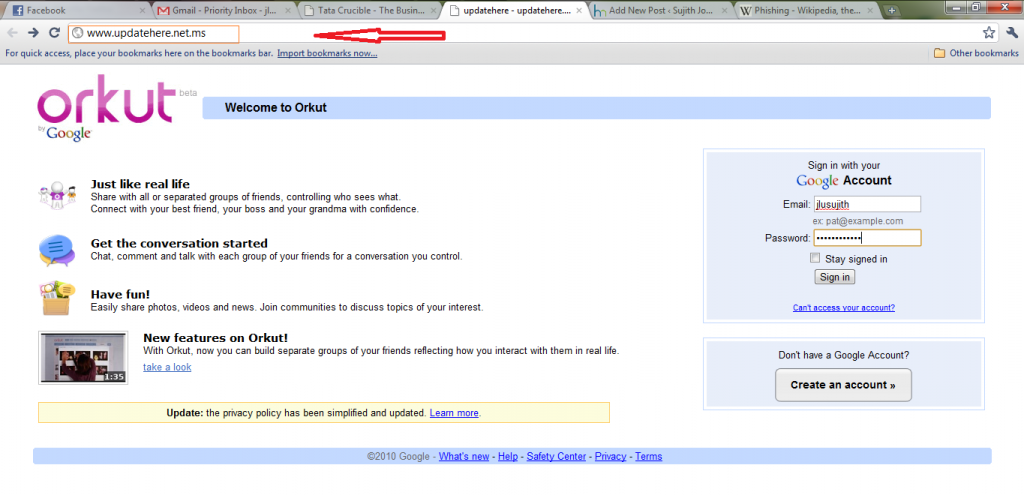Close the Facebook tab
The image size is (1024, 495).
click(143, 10)
